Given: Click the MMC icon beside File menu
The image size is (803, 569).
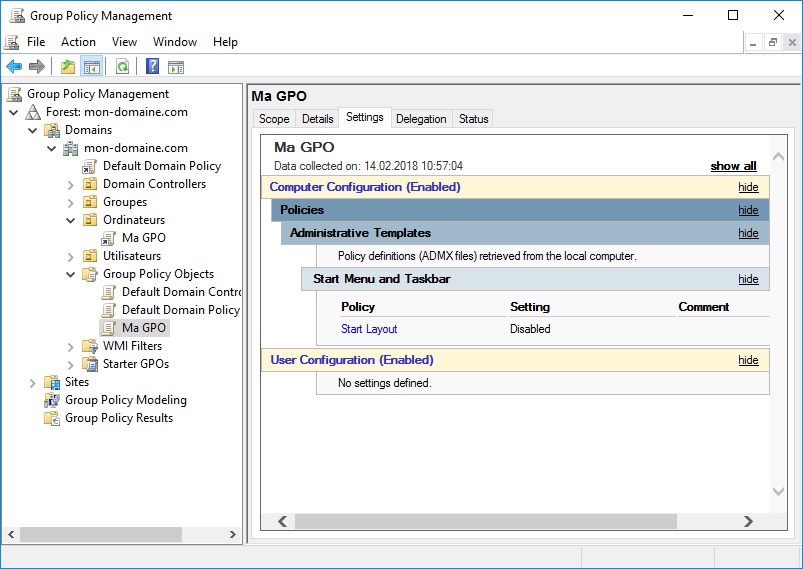Looking at the screenshot, I should click(12, 42).
